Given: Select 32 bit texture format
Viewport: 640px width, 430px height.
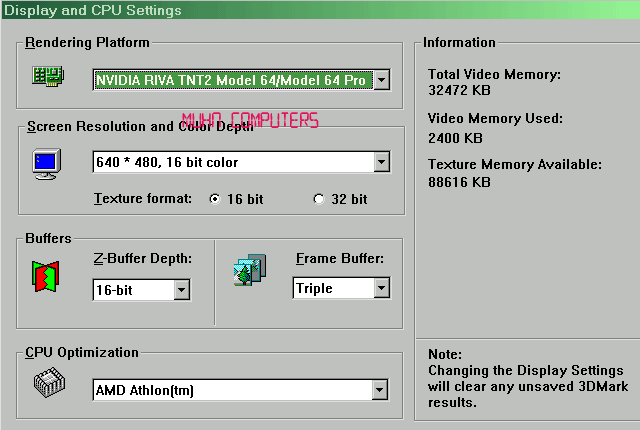Looking at the screenshot, I should 319,199.
